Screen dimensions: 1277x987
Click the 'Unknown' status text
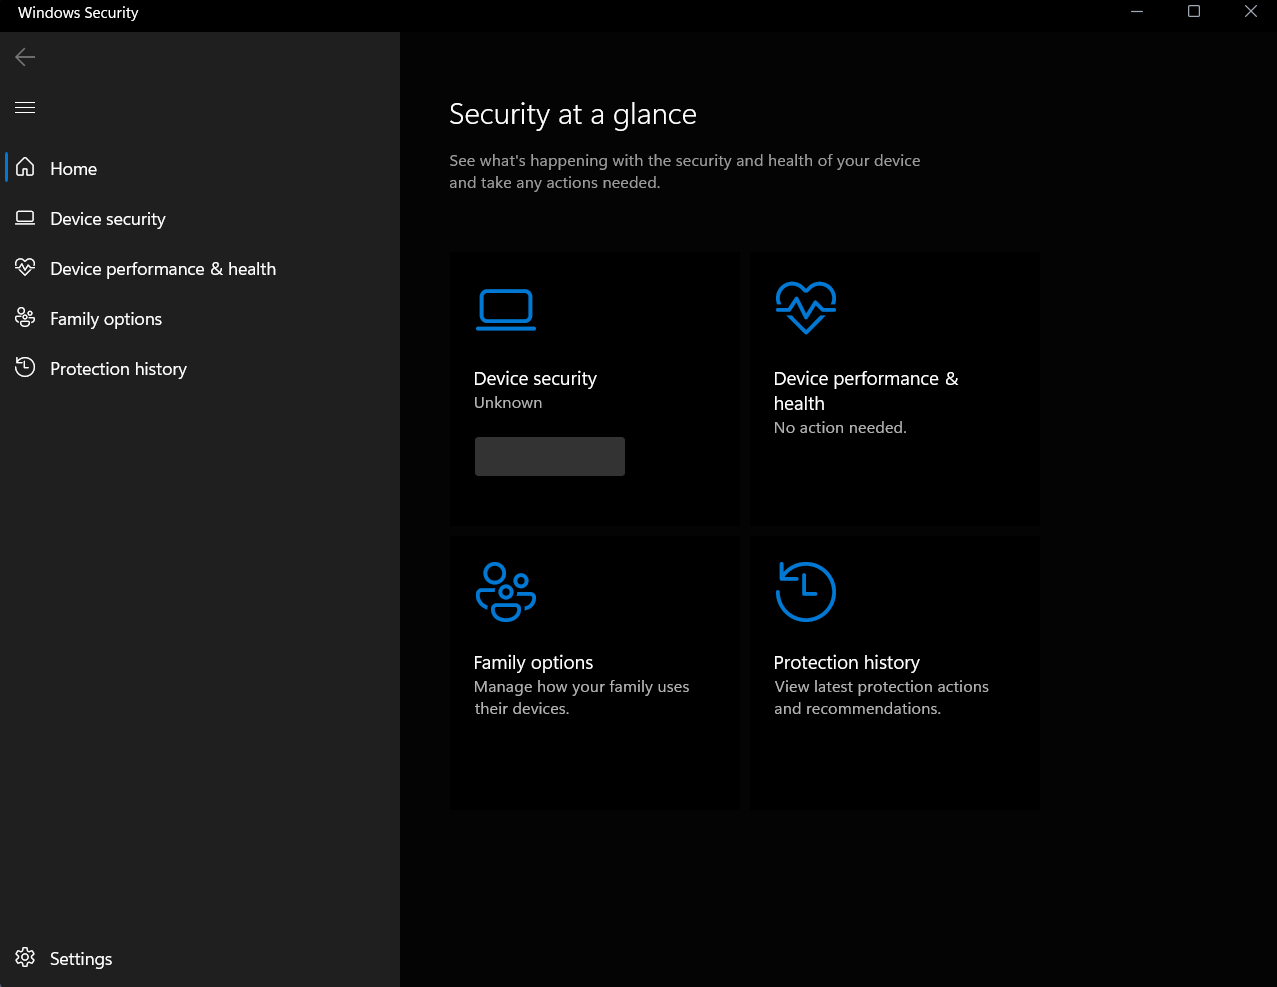[508, 402]
